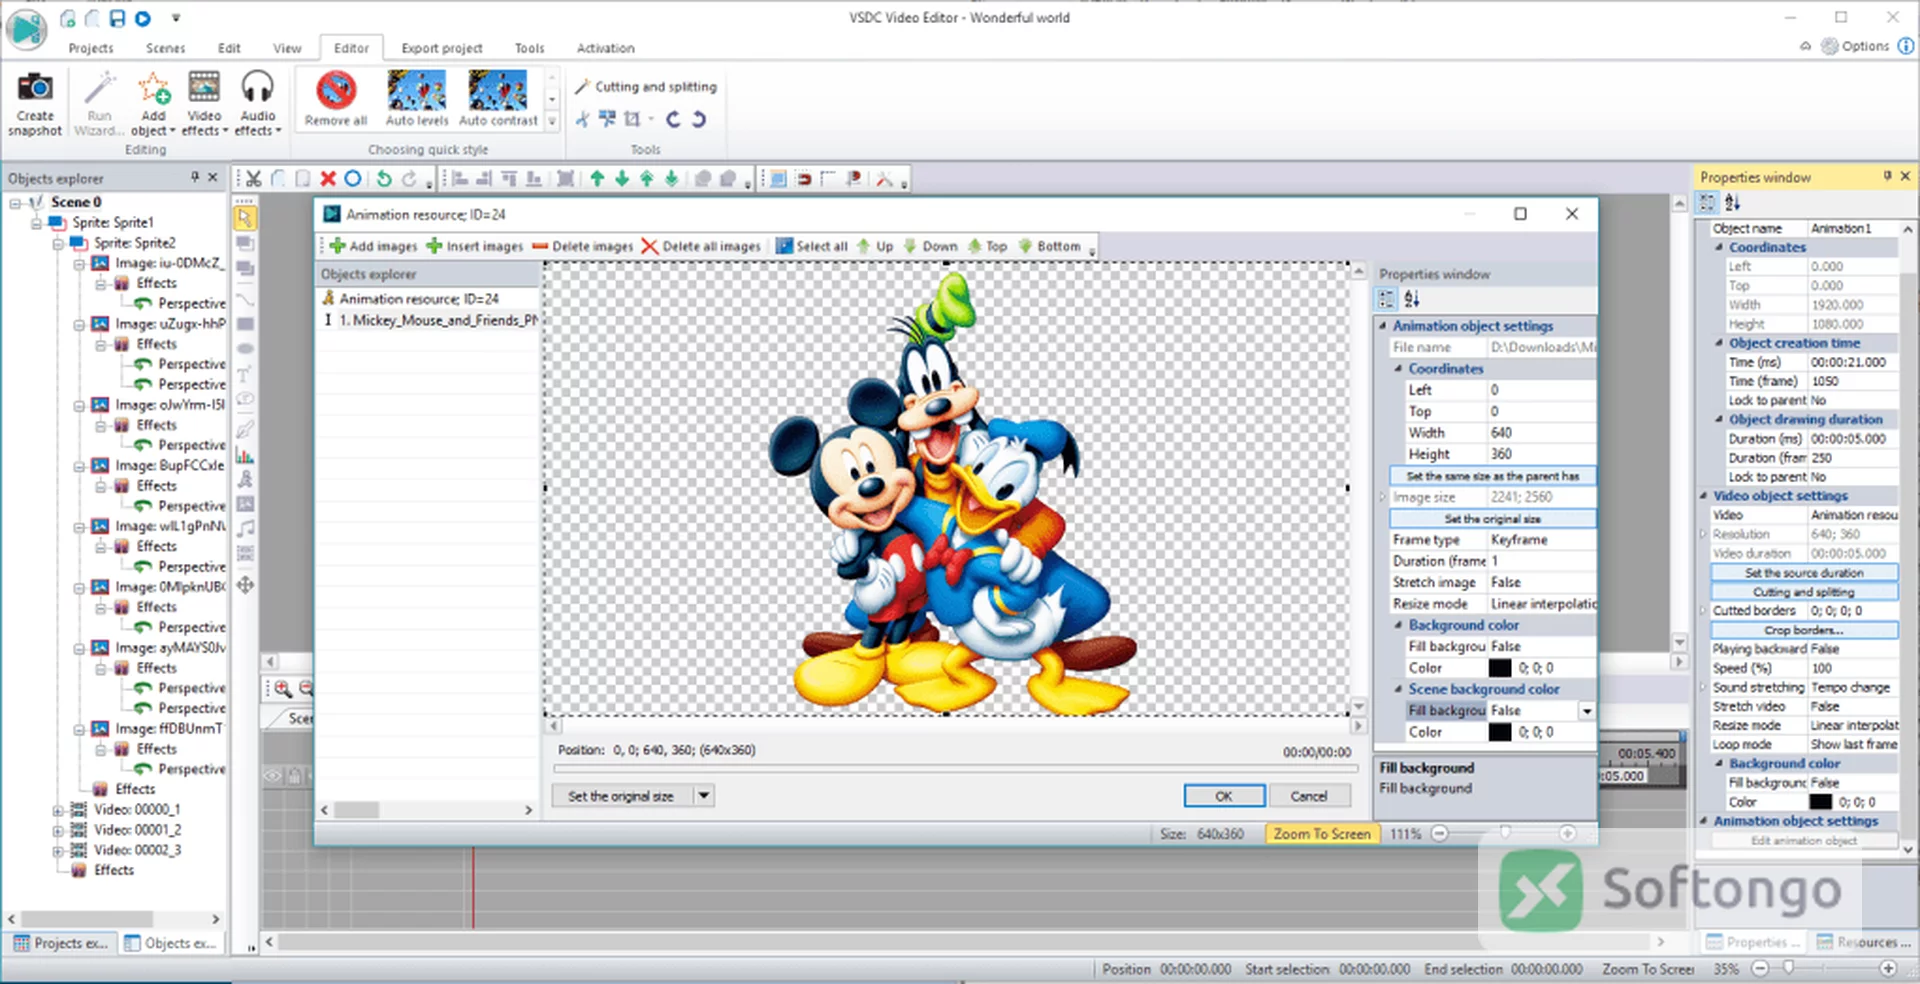Click Delete all images toolbar button
Screen dimensions: 1920x984
click(701, 246)
